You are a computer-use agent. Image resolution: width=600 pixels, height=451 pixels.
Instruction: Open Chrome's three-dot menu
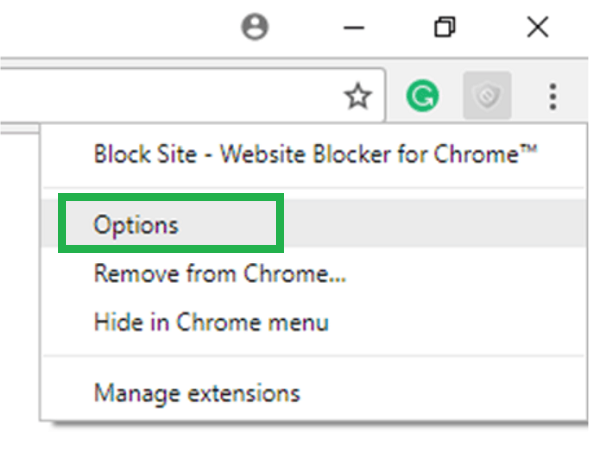[x=553, y=96]
